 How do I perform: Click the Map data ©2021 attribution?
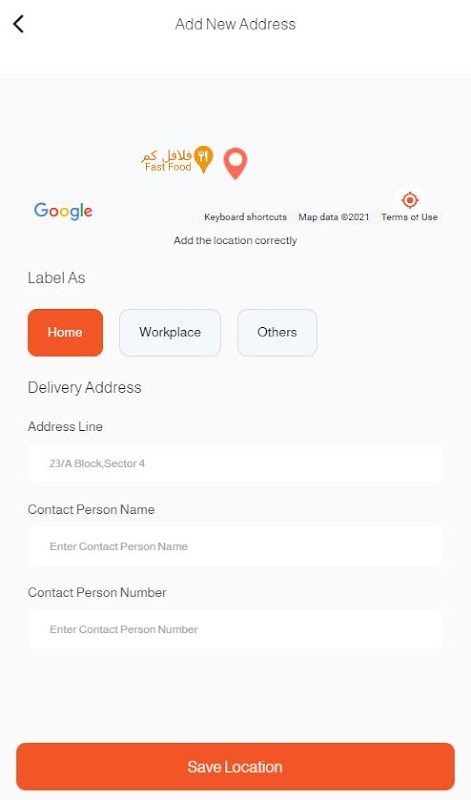click(334, 217)
